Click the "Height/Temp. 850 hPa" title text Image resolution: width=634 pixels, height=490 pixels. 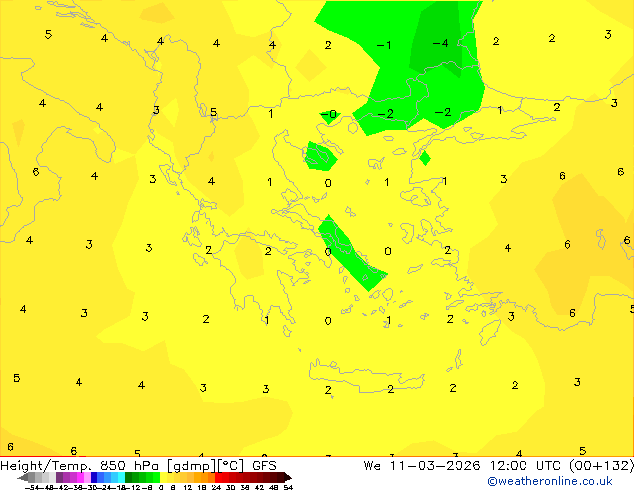click(78, 466)
